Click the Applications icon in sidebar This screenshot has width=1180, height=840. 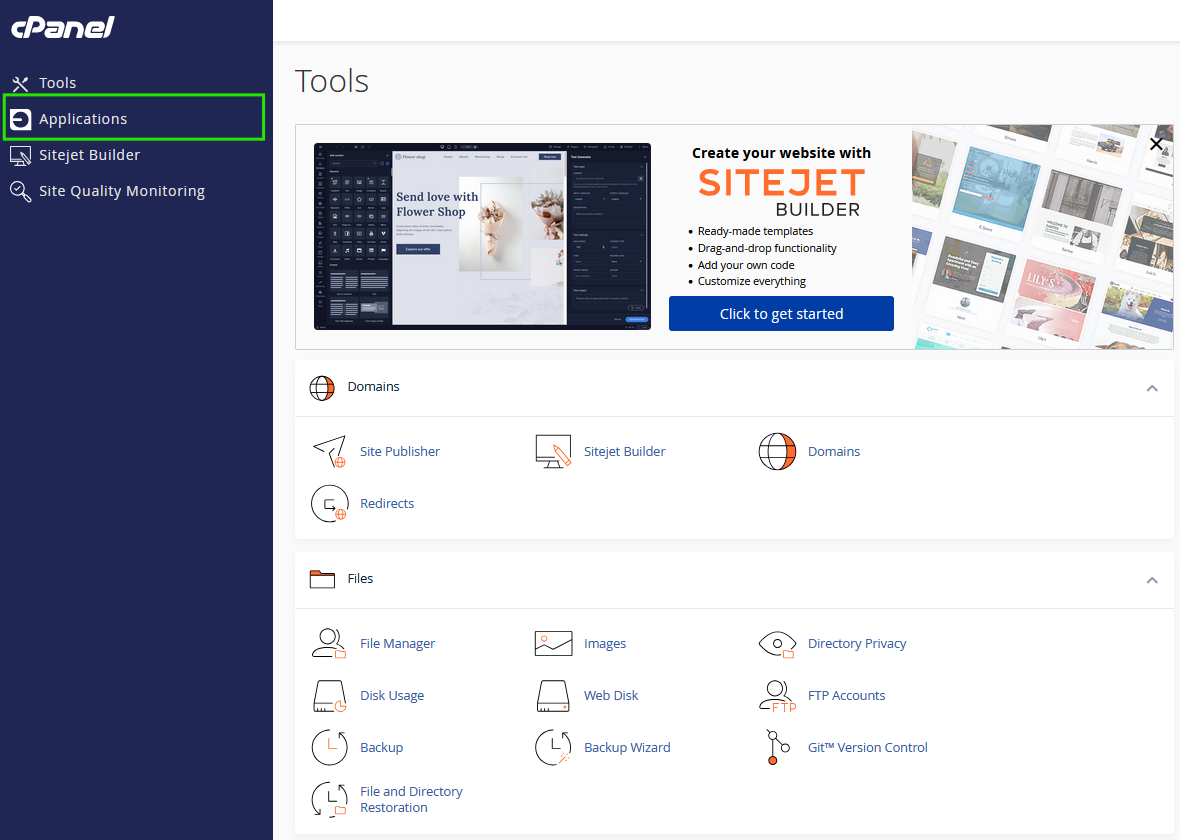pyautogui.click(x=20, y=119)
